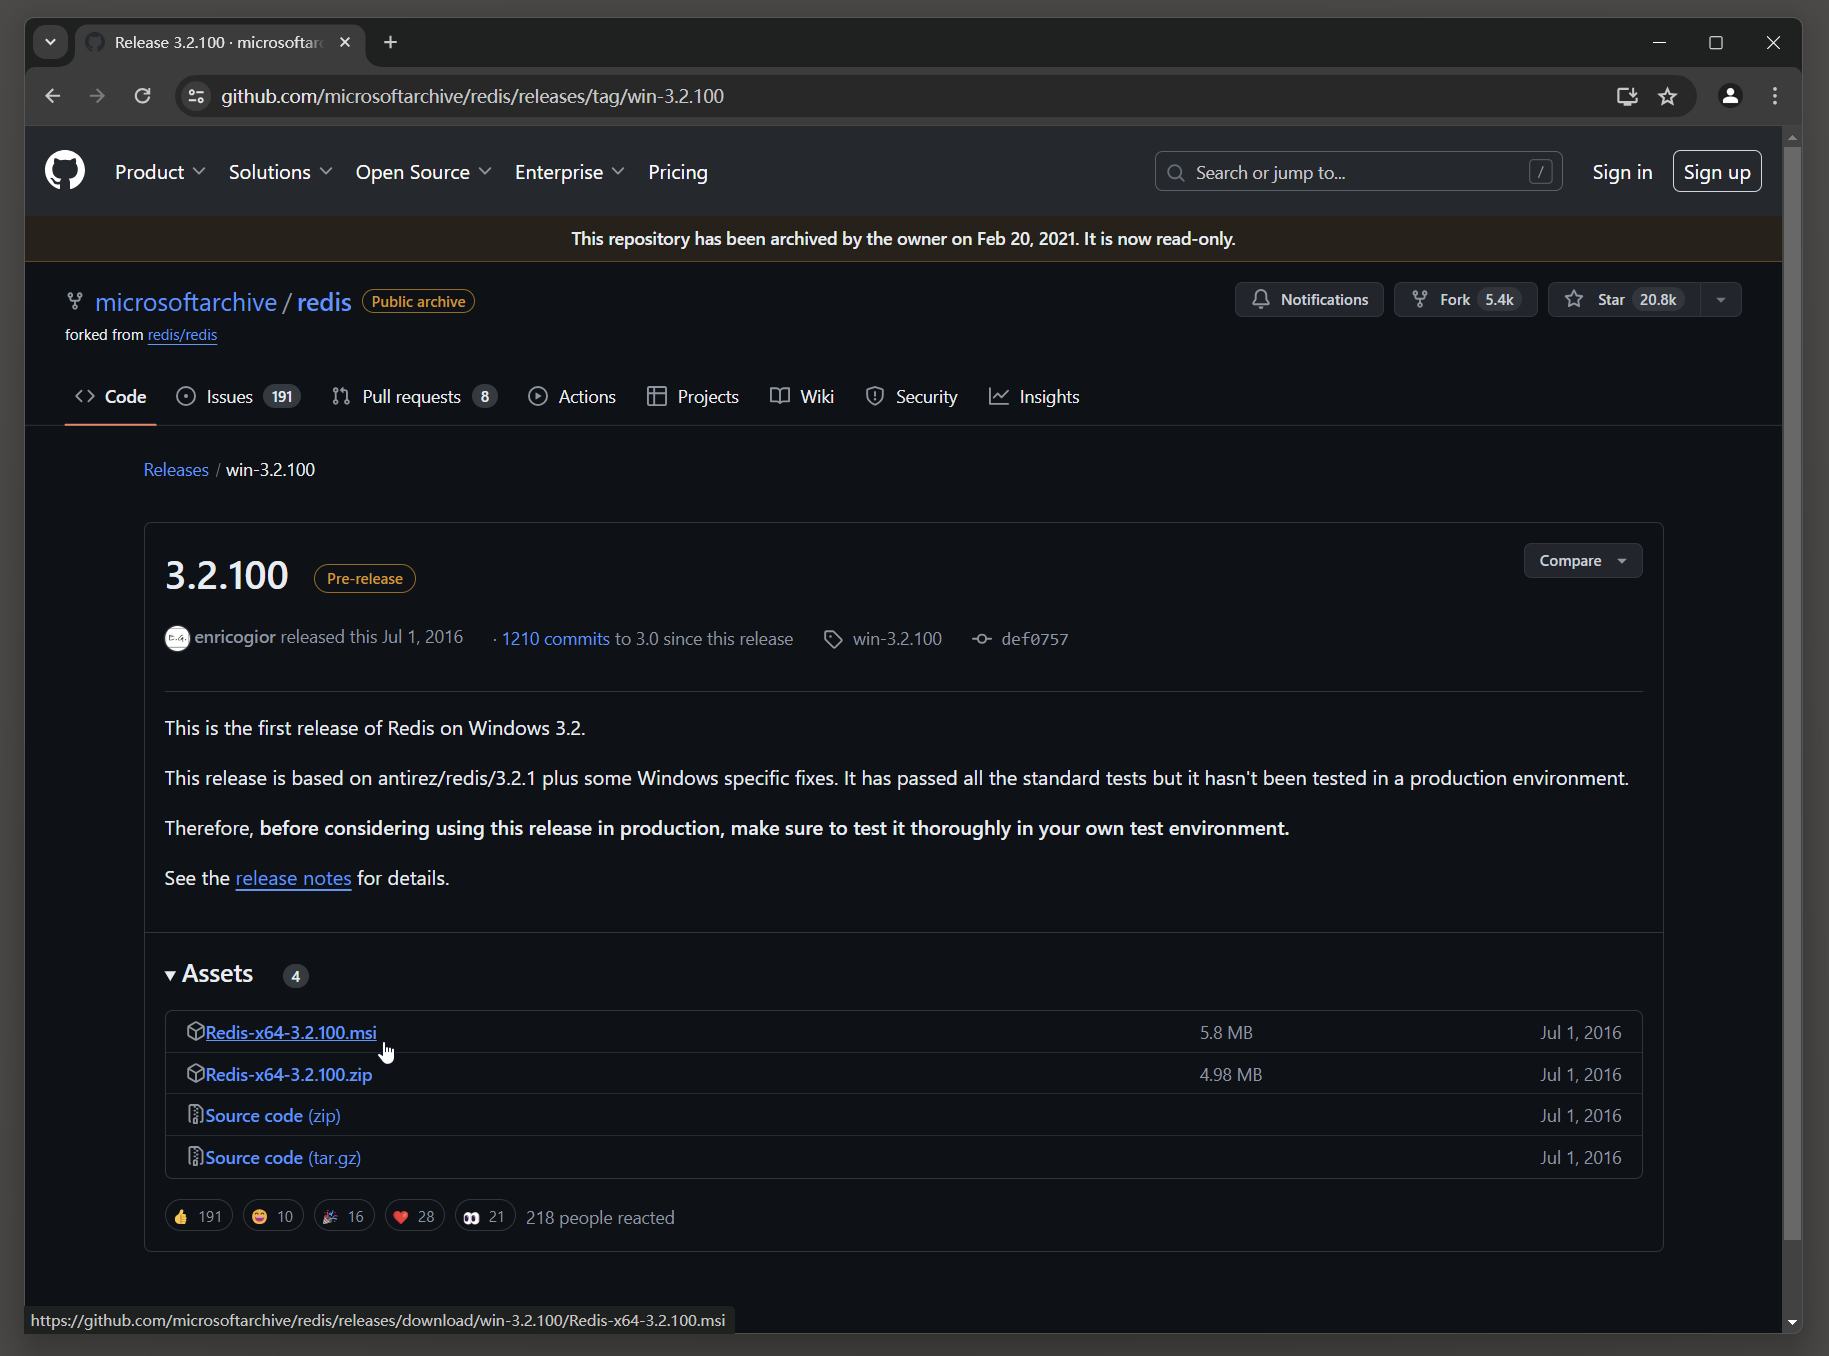Open the redis/redis forked-from link
The width and height of the screenshot is (1829, 1356).
point(182,335)
